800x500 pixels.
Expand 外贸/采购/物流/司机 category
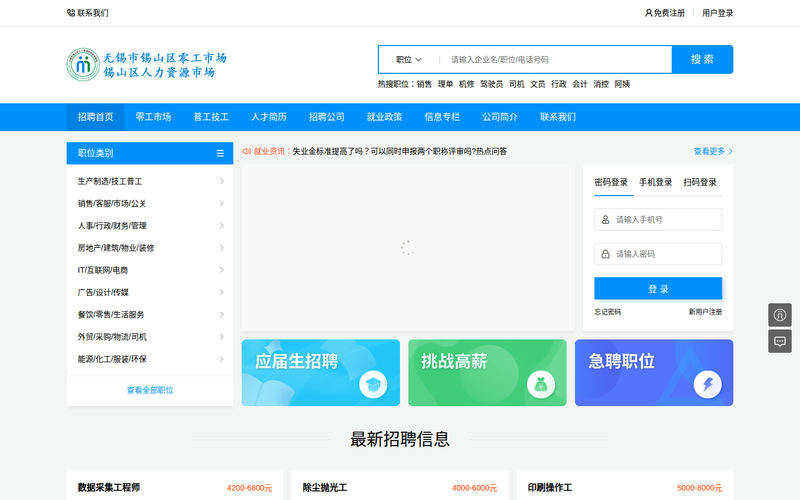click(x=150, y=337)
